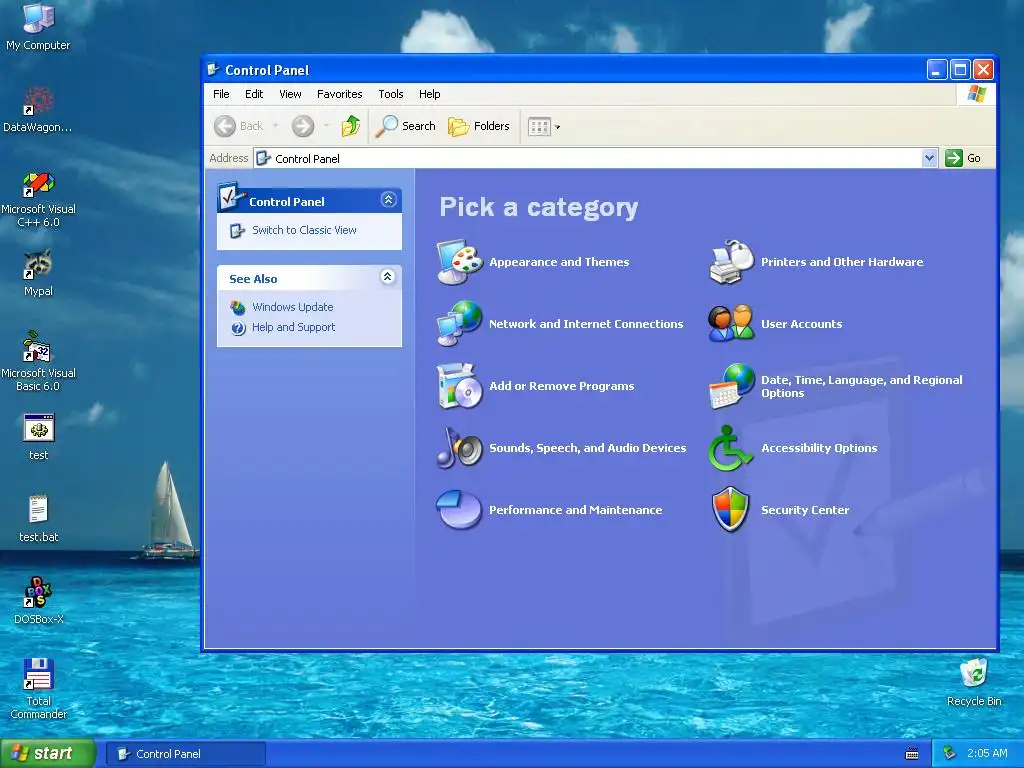Image resolution: width=1024 pixels, height=768 pixels.
Task: Click the Safely Remove Hardware tray icon
Action: [x=950, y=754]
